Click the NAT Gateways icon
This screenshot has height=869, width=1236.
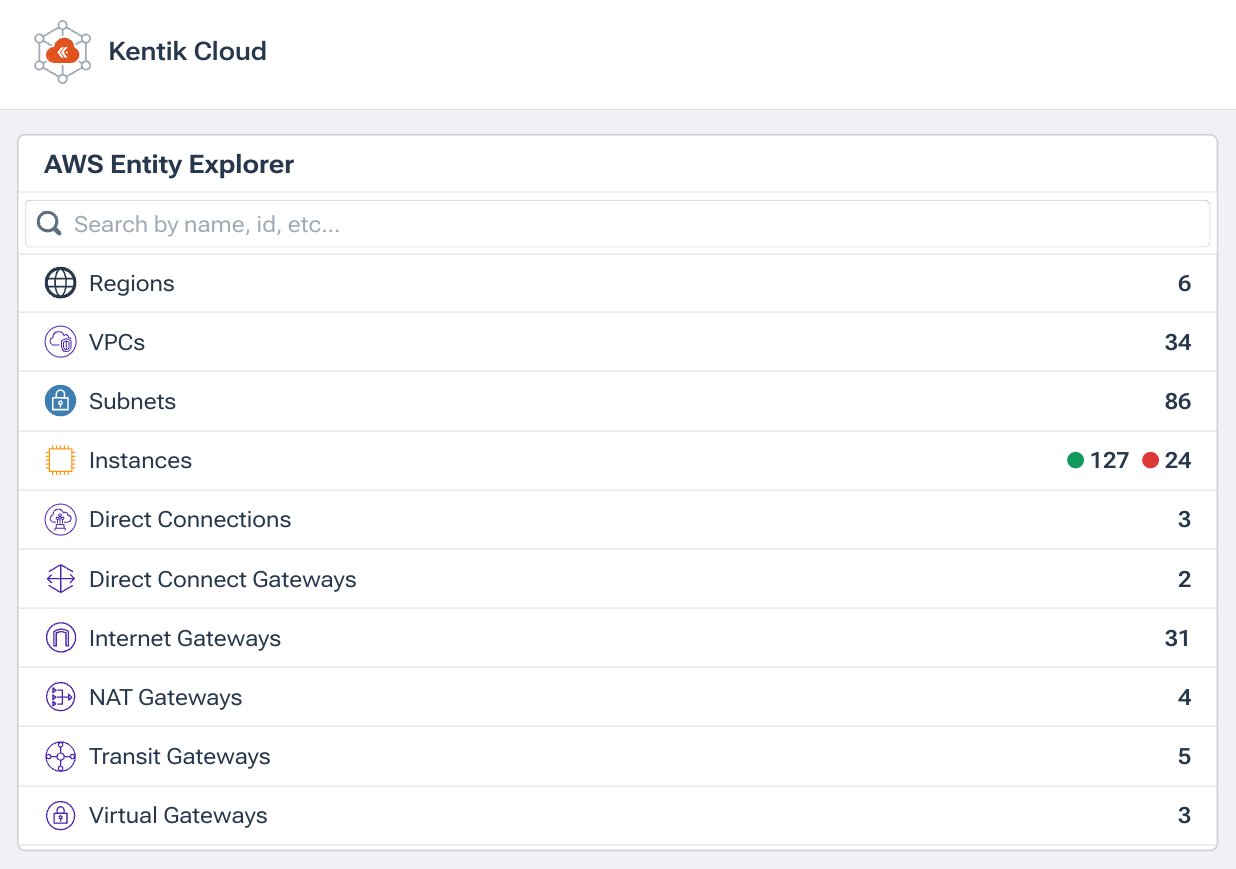61,697
